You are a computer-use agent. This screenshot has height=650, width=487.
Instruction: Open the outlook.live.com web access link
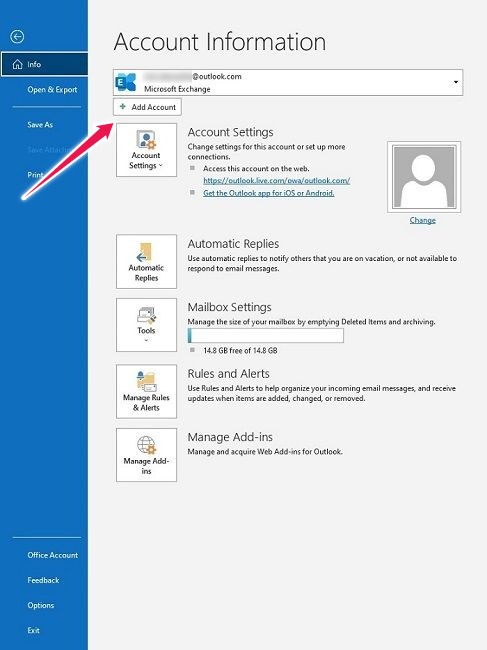pyautogui.click(x=276, y=181)
